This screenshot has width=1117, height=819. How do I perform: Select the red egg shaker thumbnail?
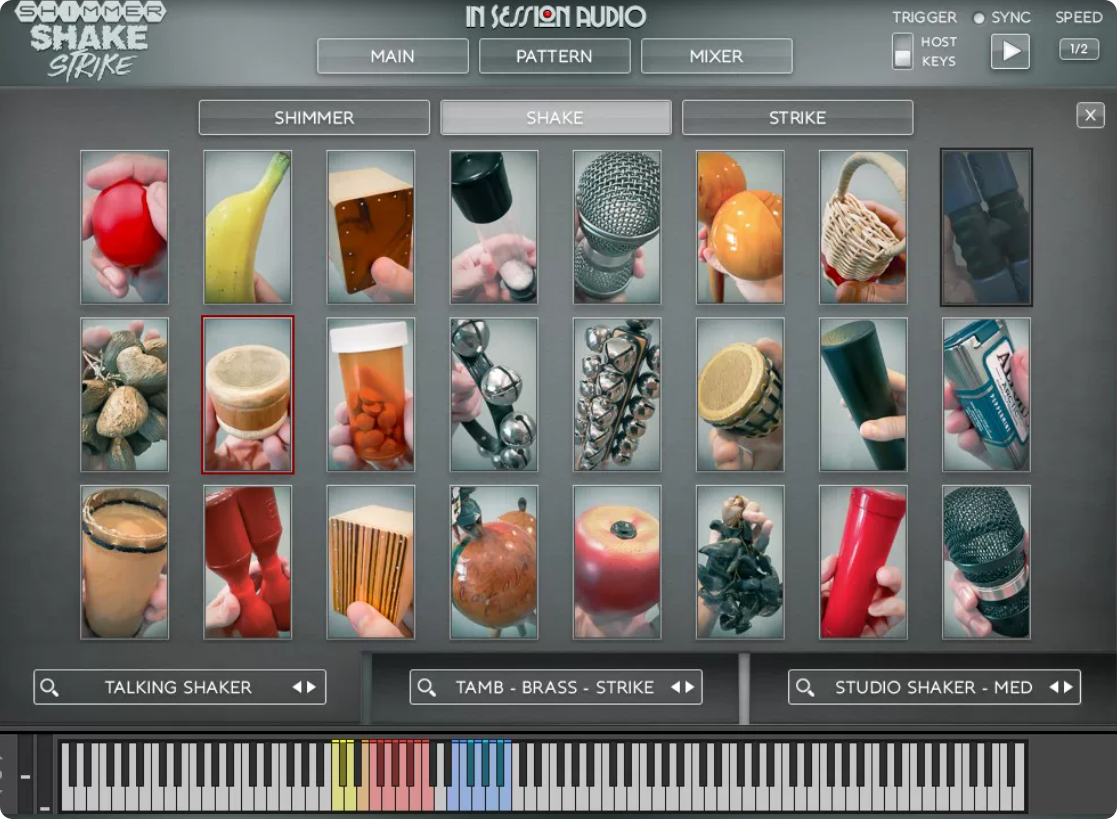pyautogui.click(x=125, y=227)
